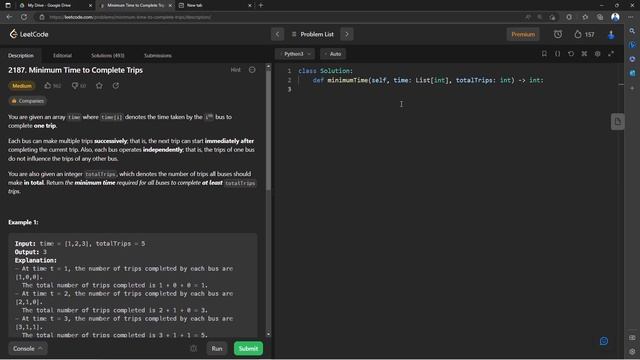Click the Run button

click(x=217, y=349)
